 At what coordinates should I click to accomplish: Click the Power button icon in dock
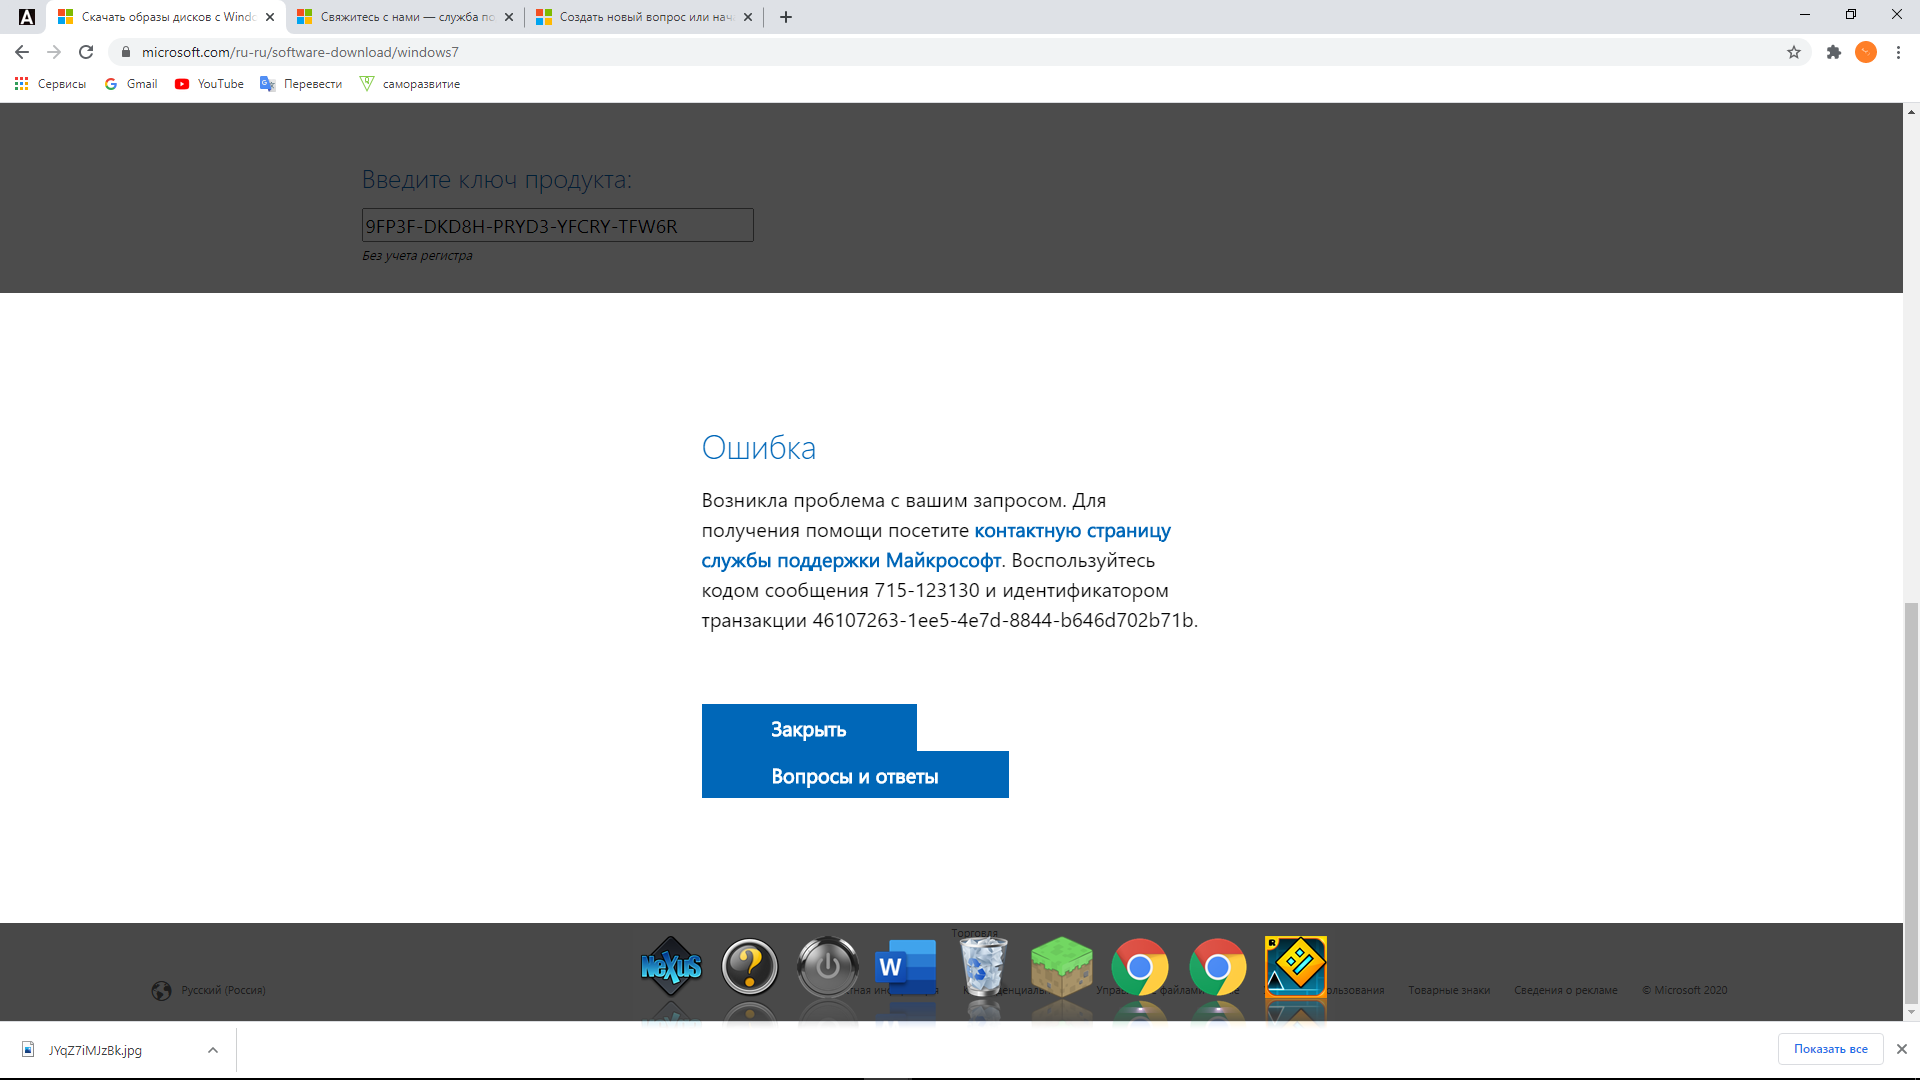point(827,967)
